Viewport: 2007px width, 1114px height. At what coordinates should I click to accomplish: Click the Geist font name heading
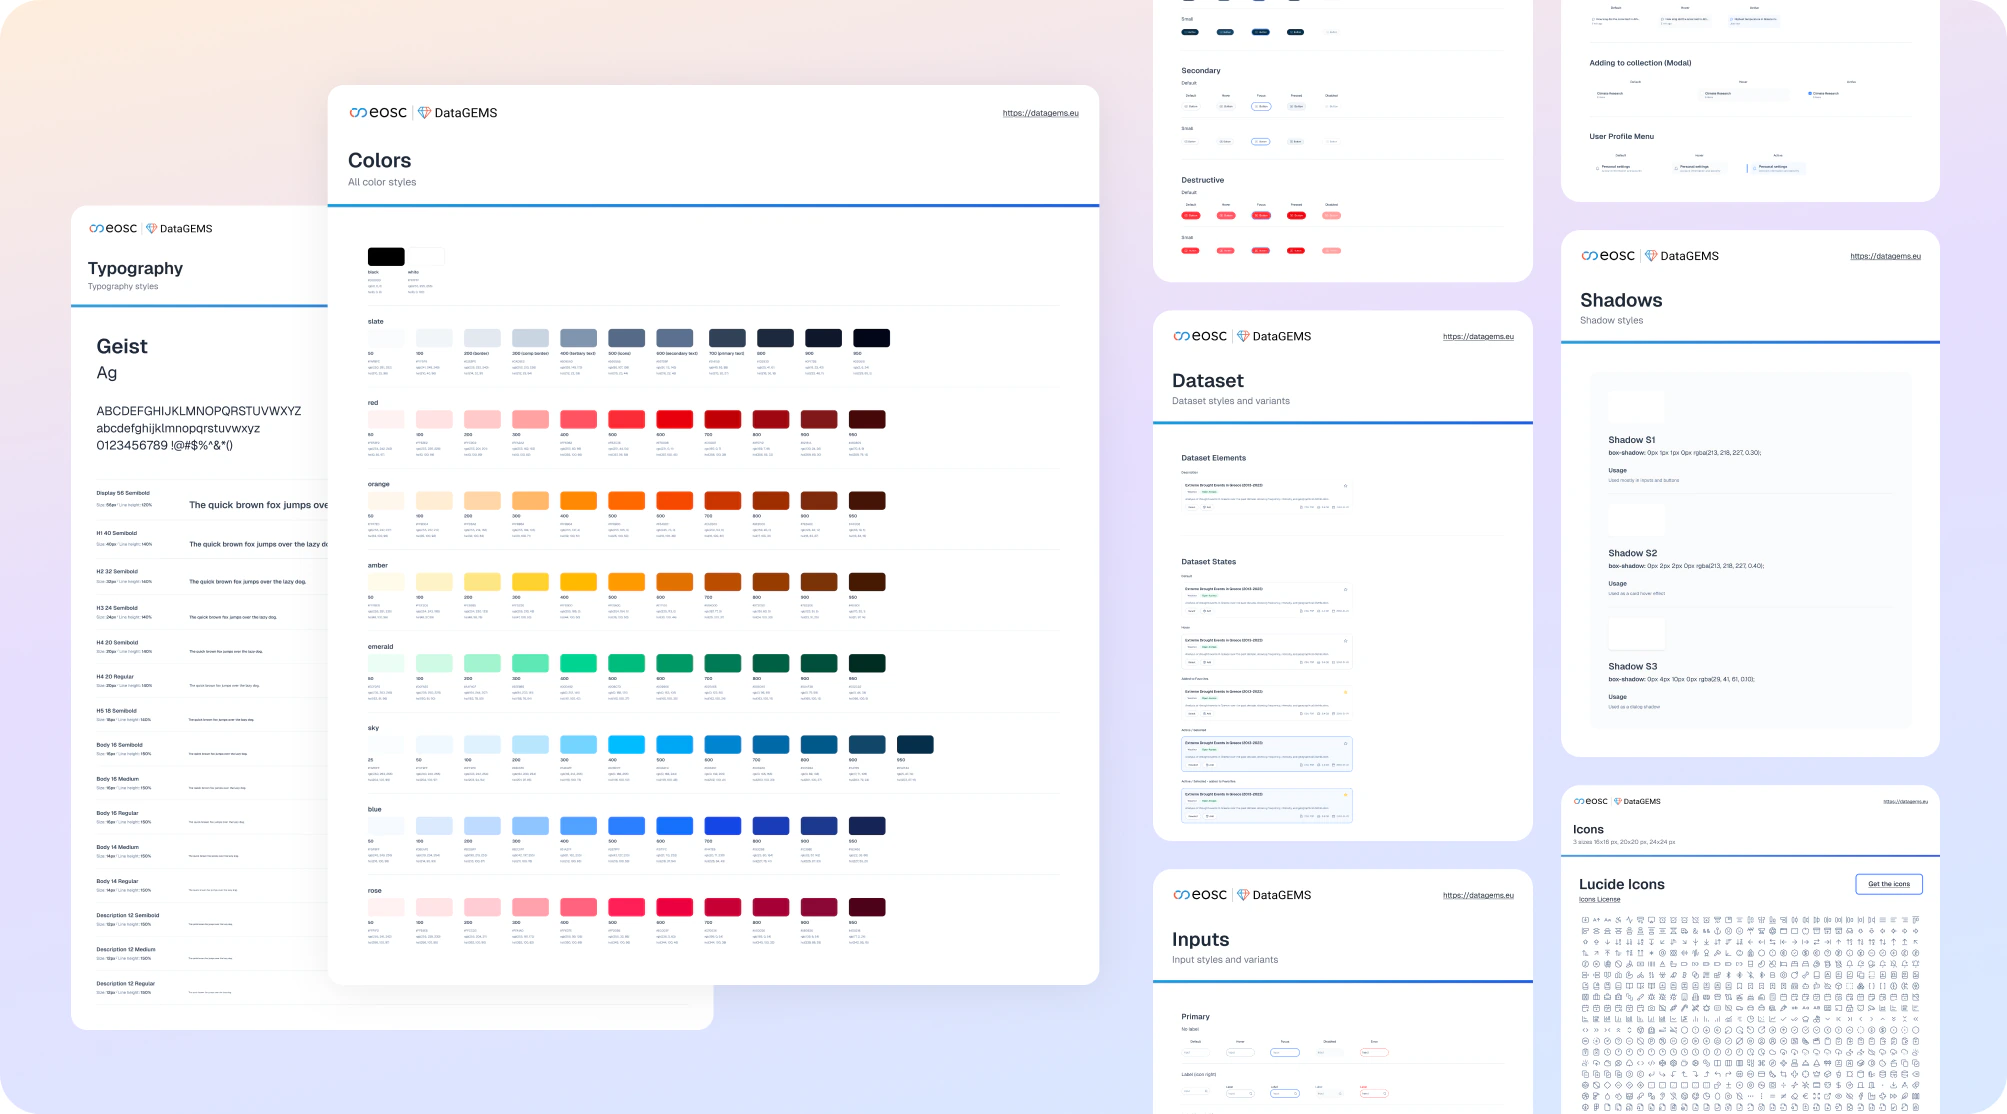(122, 346)
